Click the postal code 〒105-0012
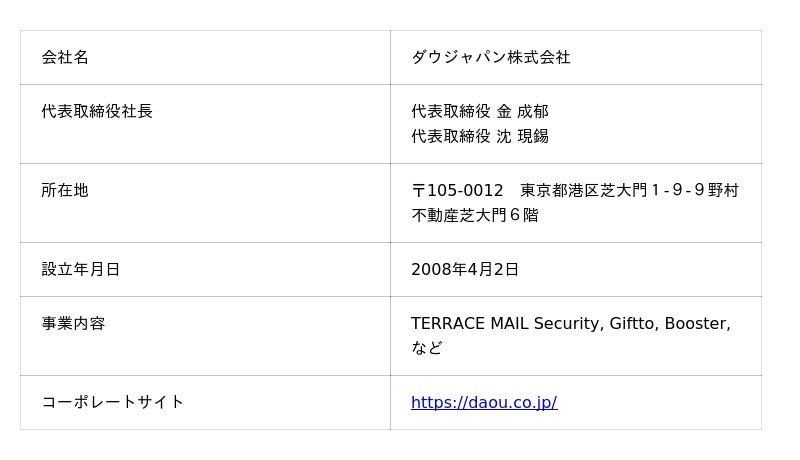The width and height of the screenshot is (800, 460). pos(457,191)
